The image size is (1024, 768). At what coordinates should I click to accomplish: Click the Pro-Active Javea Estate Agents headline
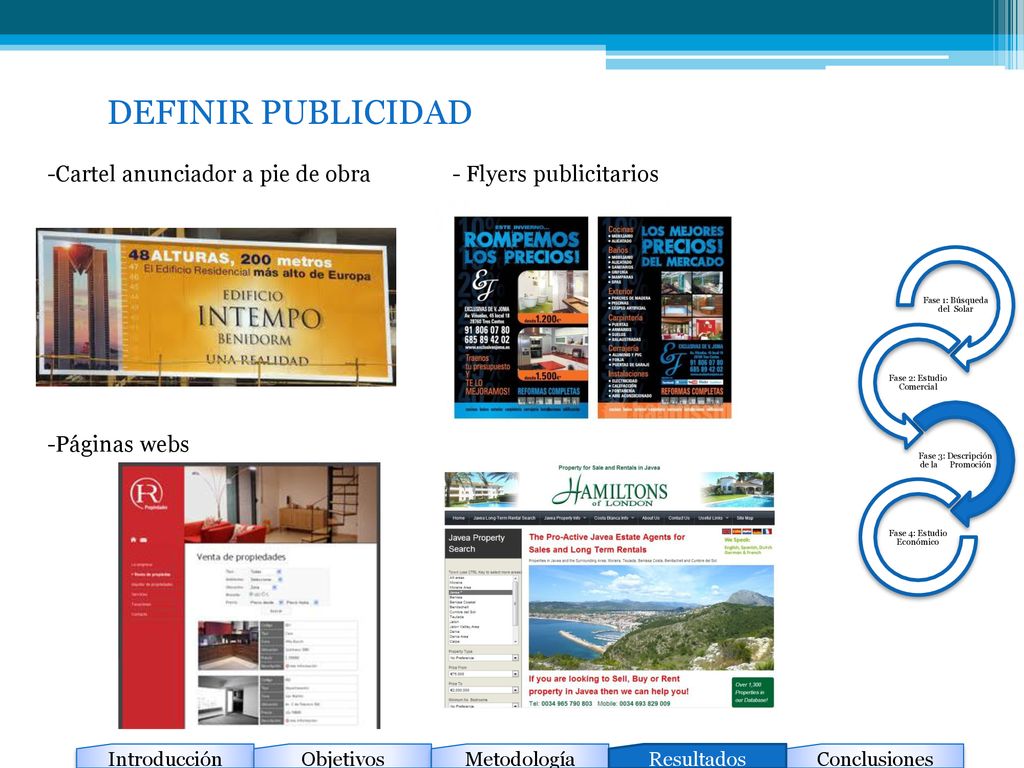point(607,543)
